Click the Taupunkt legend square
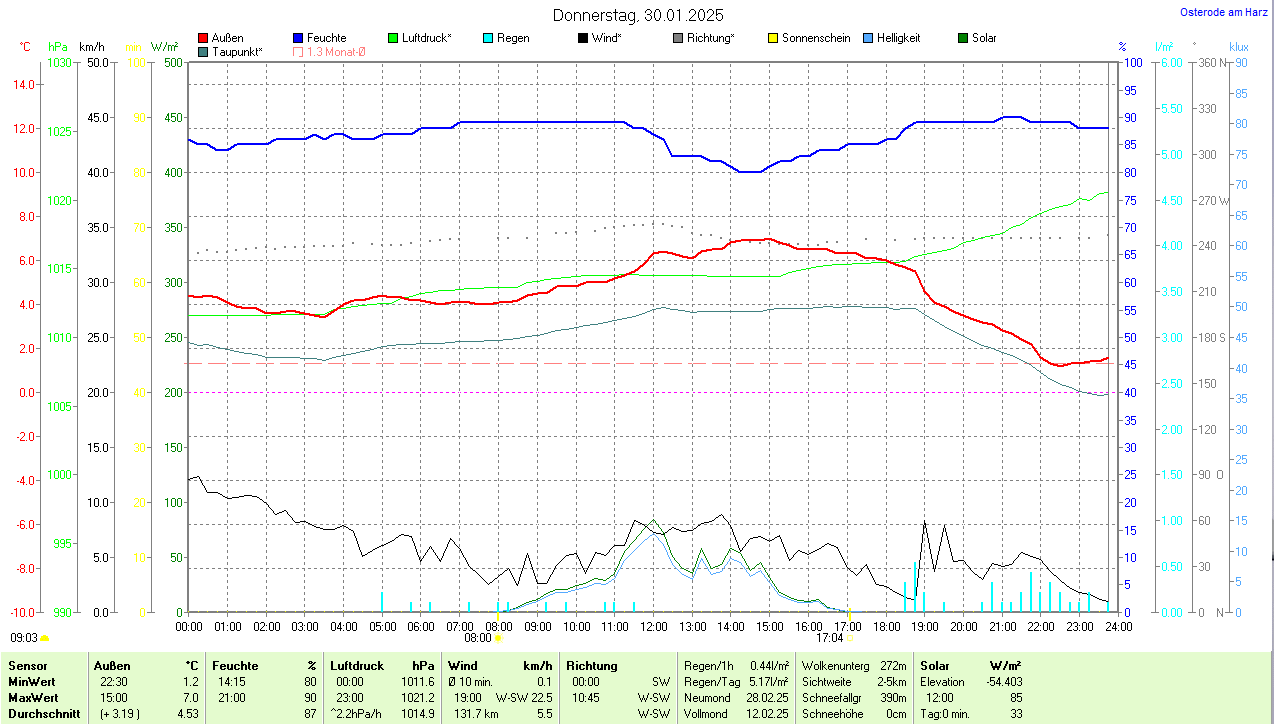Viewport: 1274px width, 724px height. 203,51
